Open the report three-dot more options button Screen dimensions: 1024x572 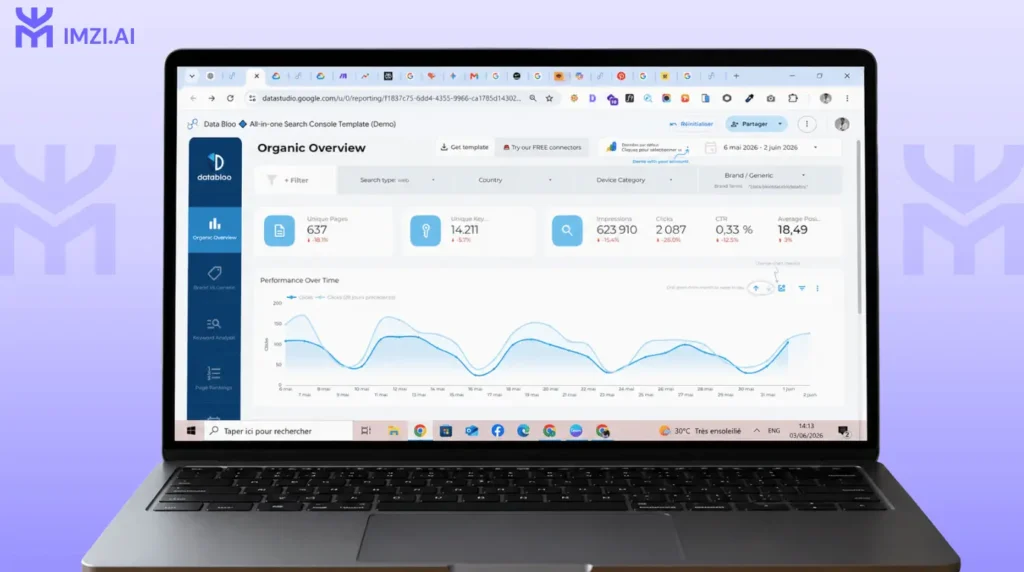click(807, 124)
